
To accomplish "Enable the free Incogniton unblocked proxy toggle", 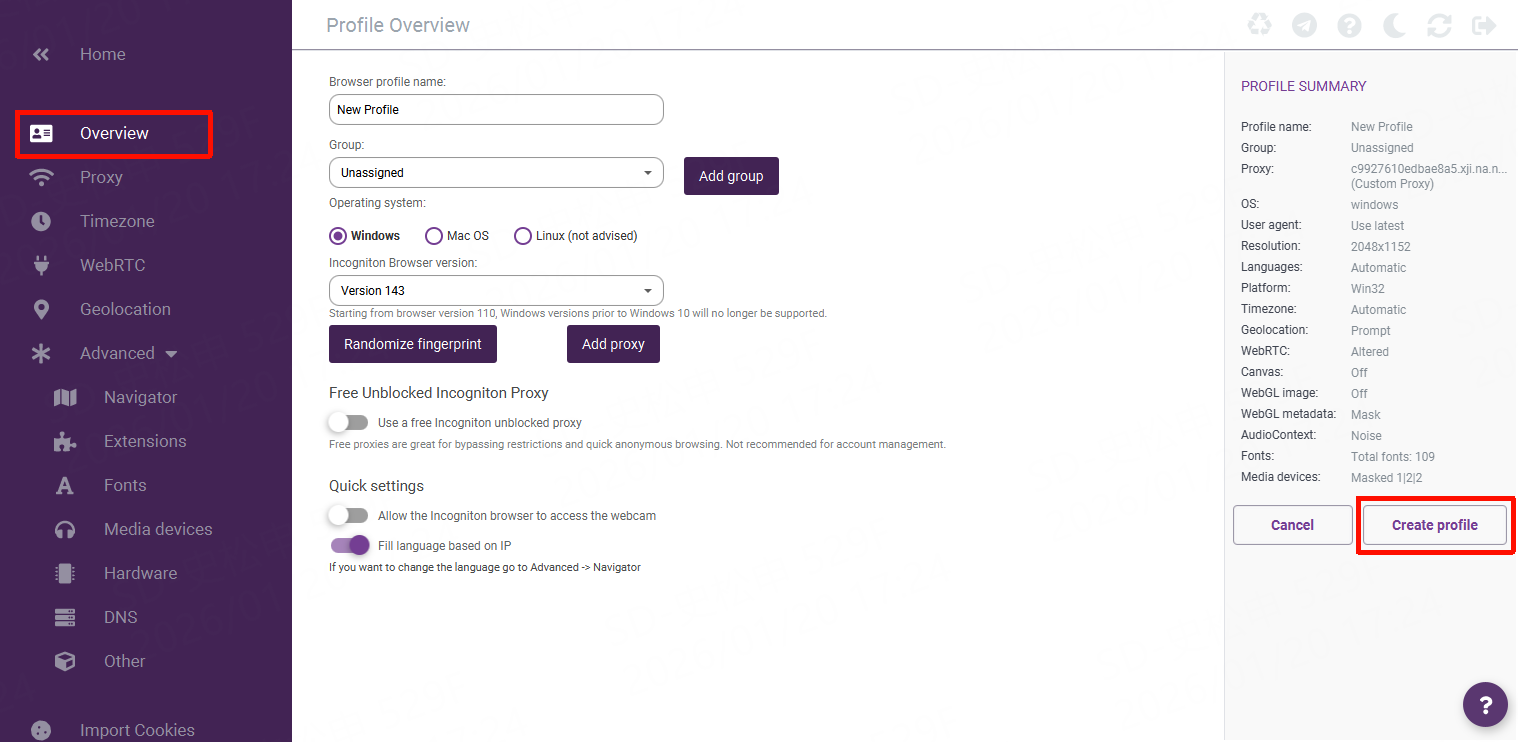I will 348,423.
